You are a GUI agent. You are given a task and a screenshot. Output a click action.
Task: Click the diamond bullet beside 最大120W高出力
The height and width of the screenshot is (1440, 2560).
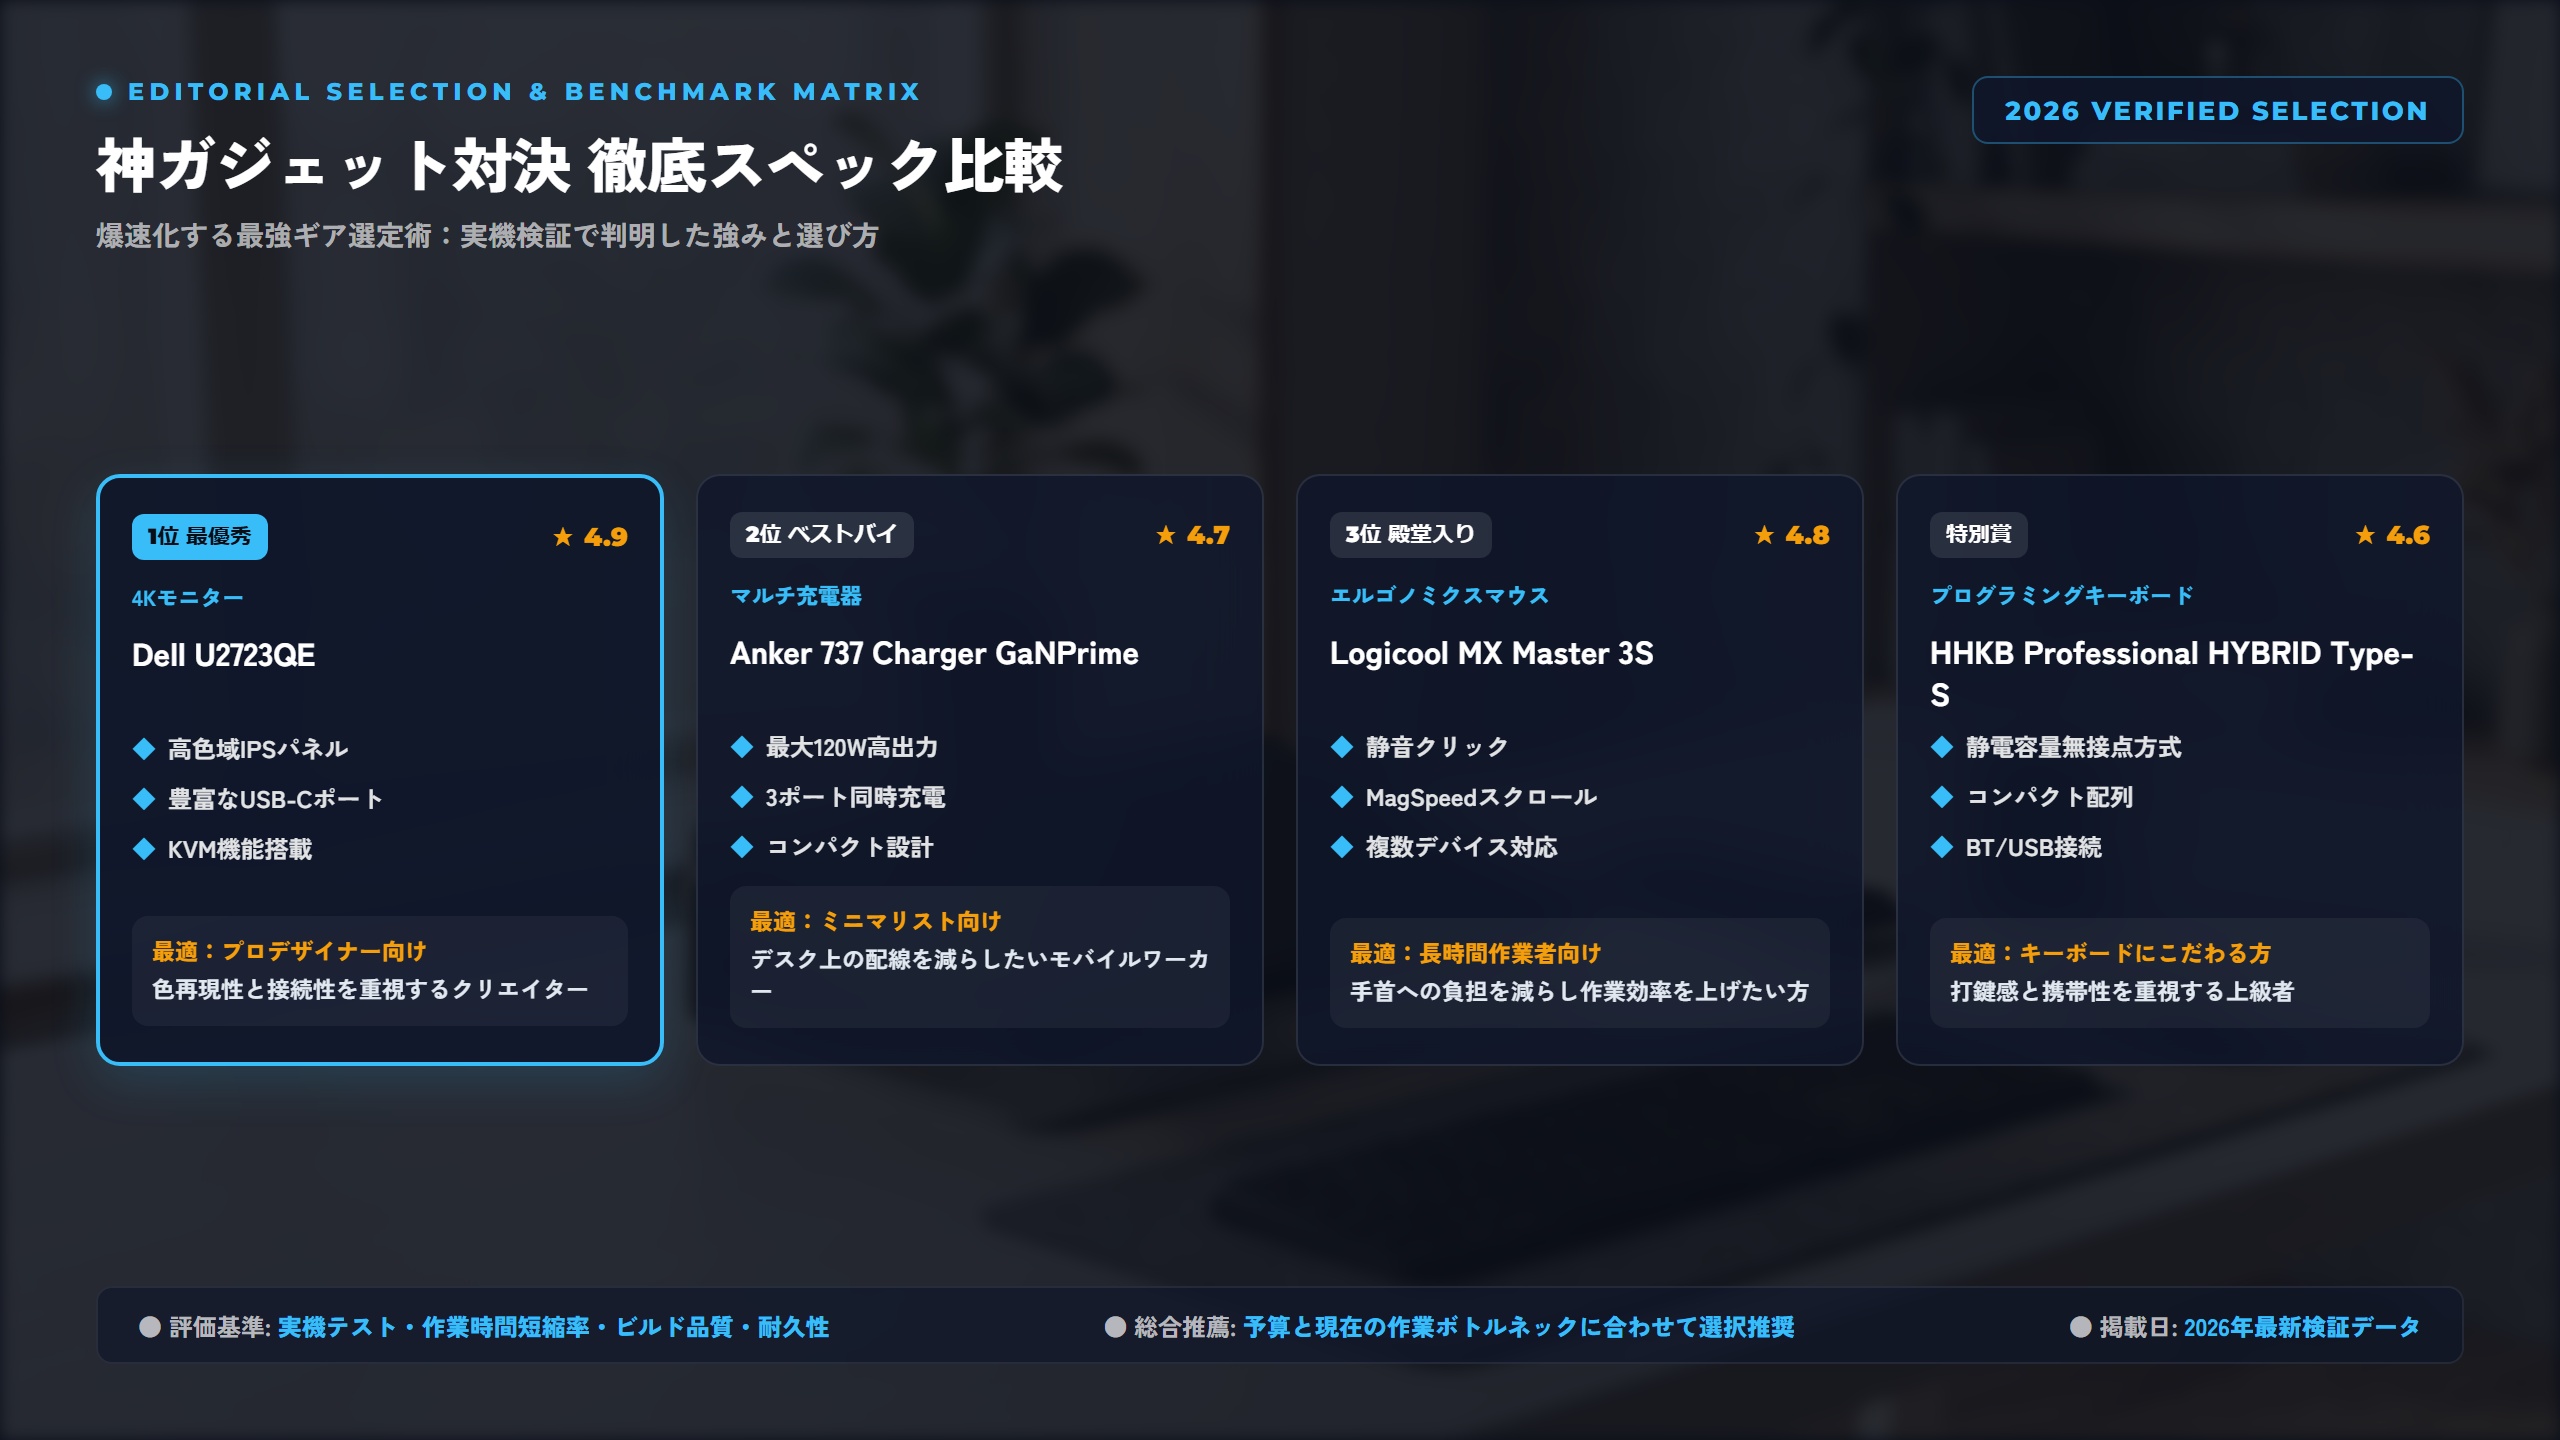742,747
